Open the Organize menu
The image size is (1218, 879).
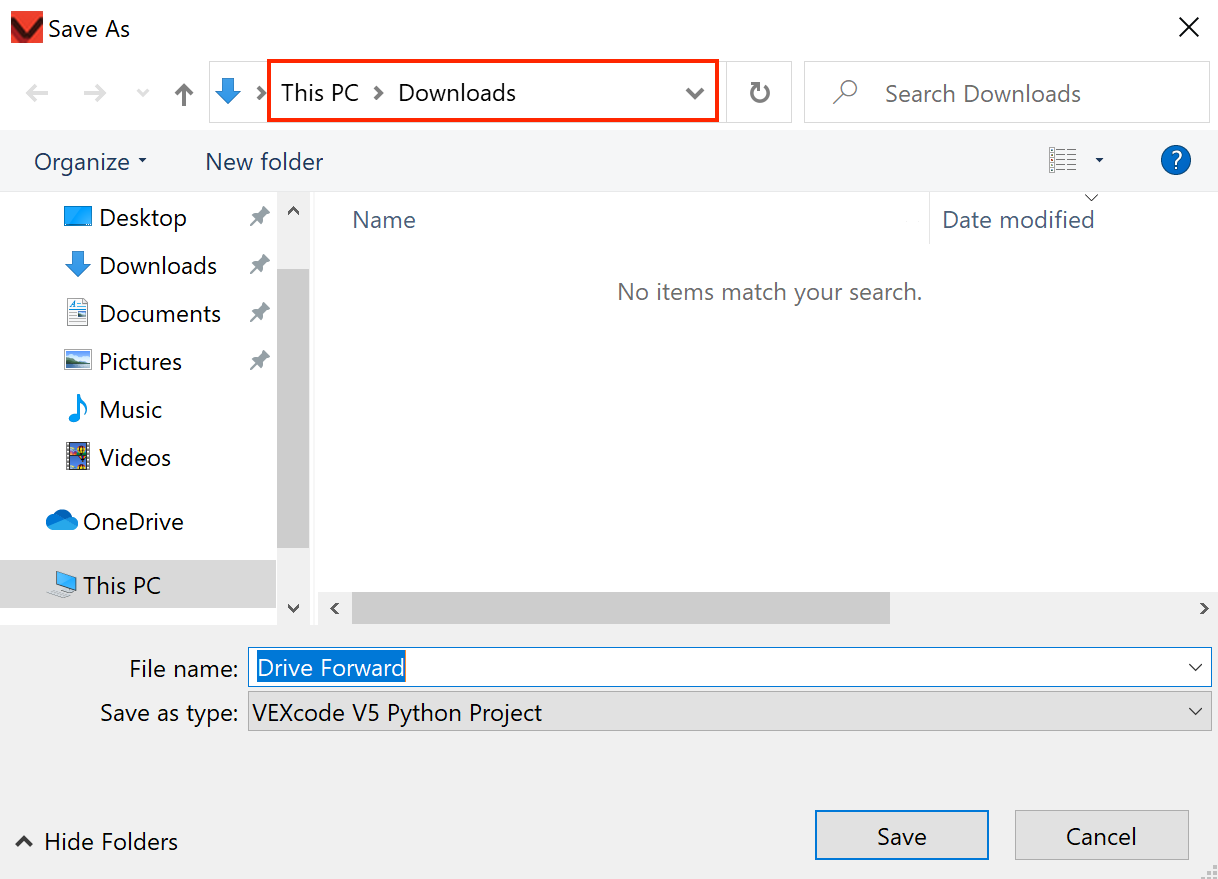coord(90,161)
